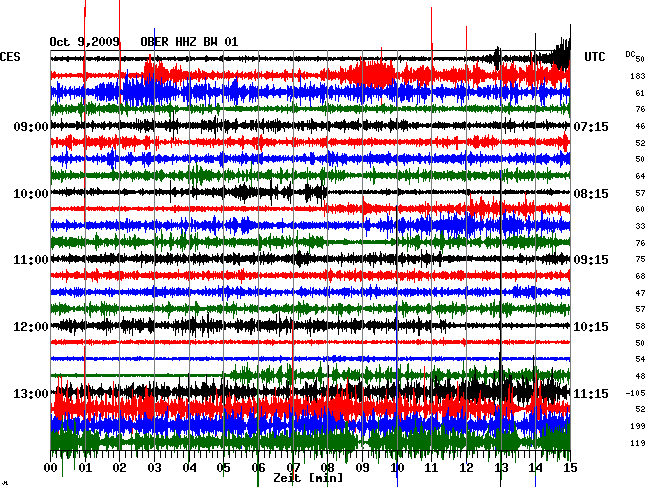Choose the UTC time label "09:15"
The height and width of the screenshot is (494, 650).
(x=591, y=260)
